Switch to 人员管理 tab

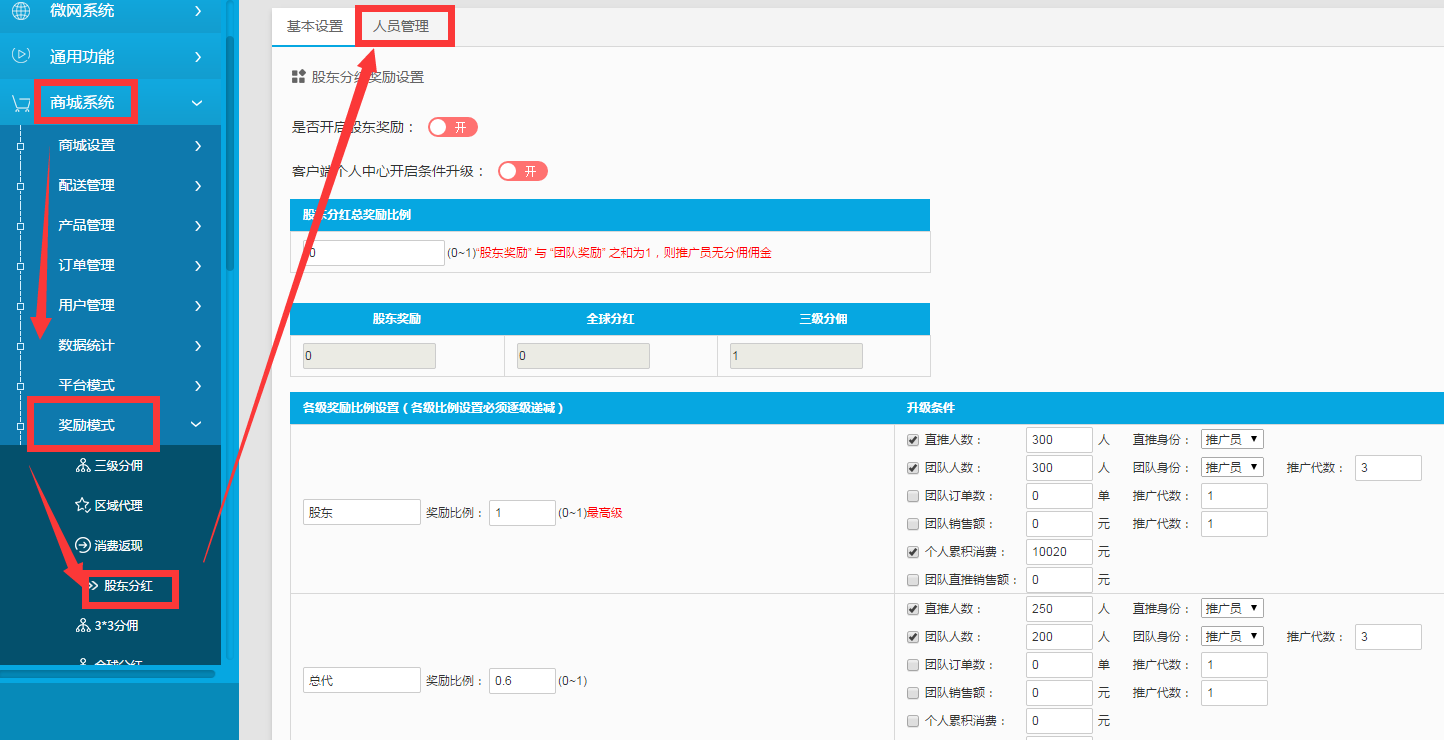[401, 26]
